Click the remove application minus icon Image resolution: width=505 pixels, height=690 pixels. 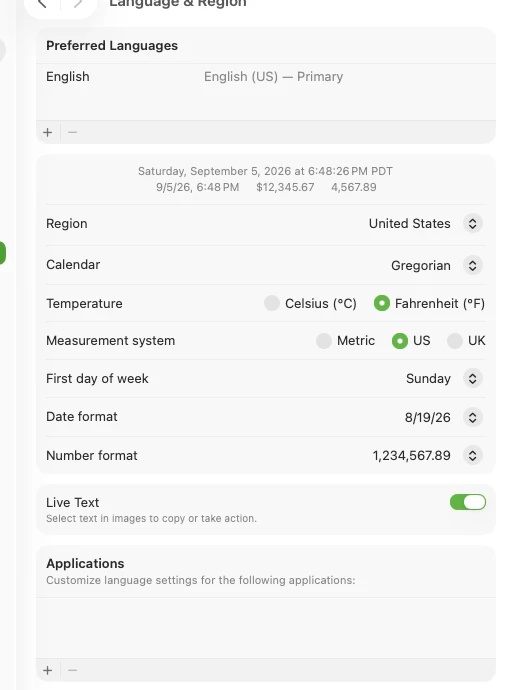point(73,670)
